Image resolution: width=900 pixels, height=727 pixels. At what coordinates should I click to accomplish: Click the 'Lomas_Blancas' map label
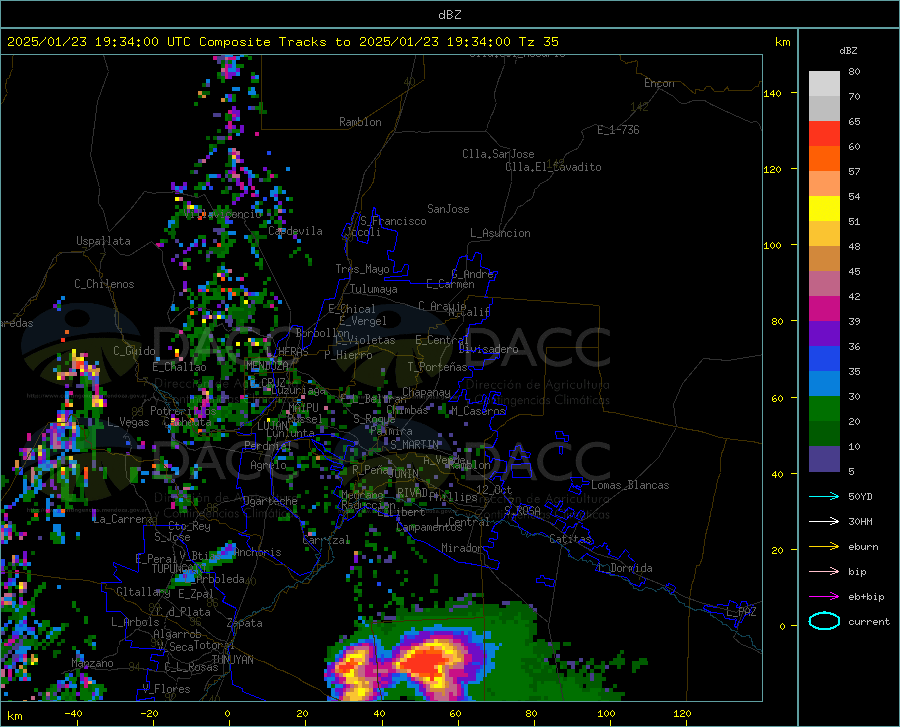point(630,485)
